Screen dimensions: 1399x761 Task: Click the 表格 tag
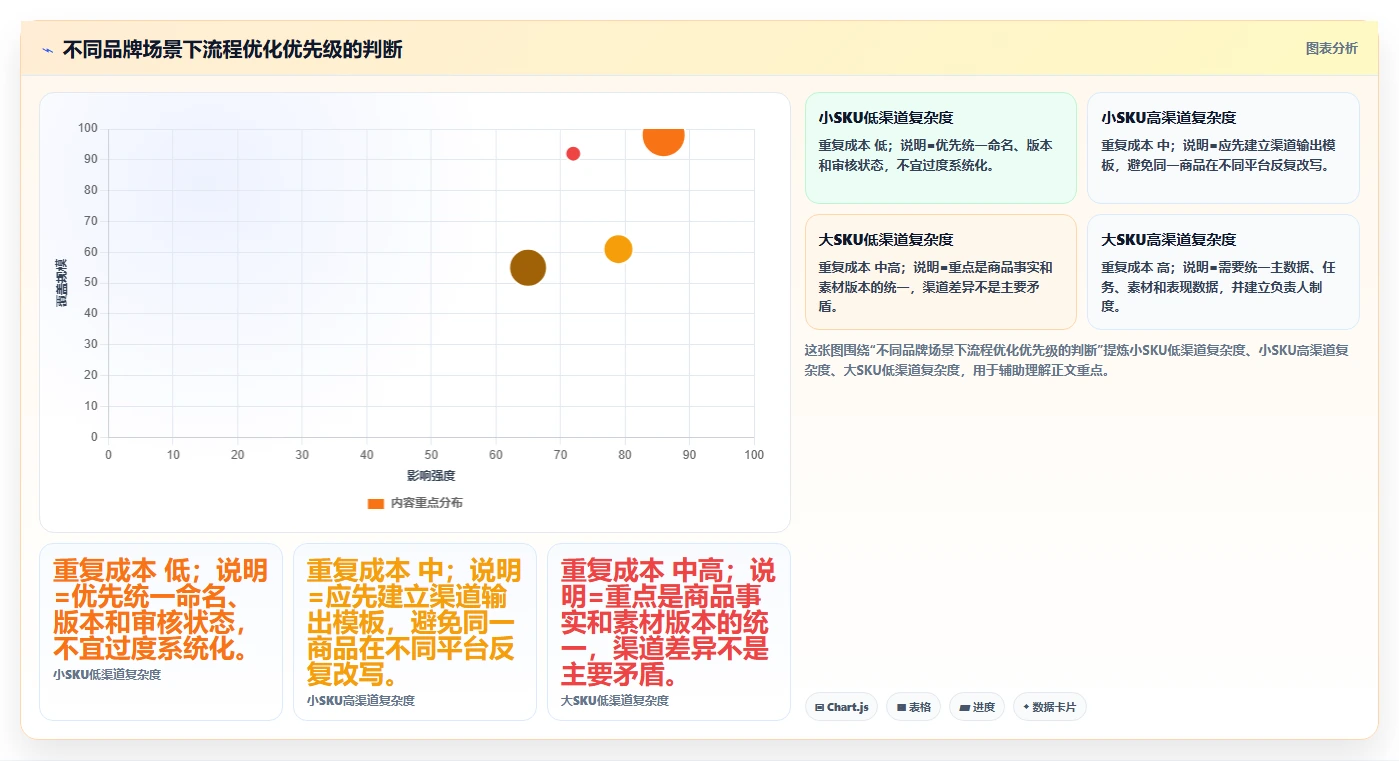913,707
